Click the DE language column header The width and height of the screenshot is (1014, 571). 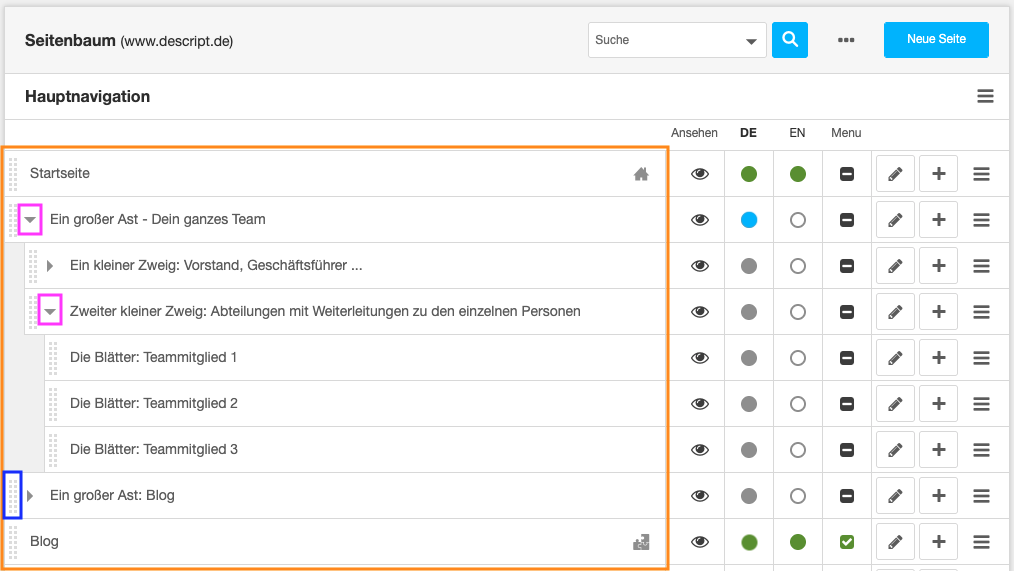748,133
